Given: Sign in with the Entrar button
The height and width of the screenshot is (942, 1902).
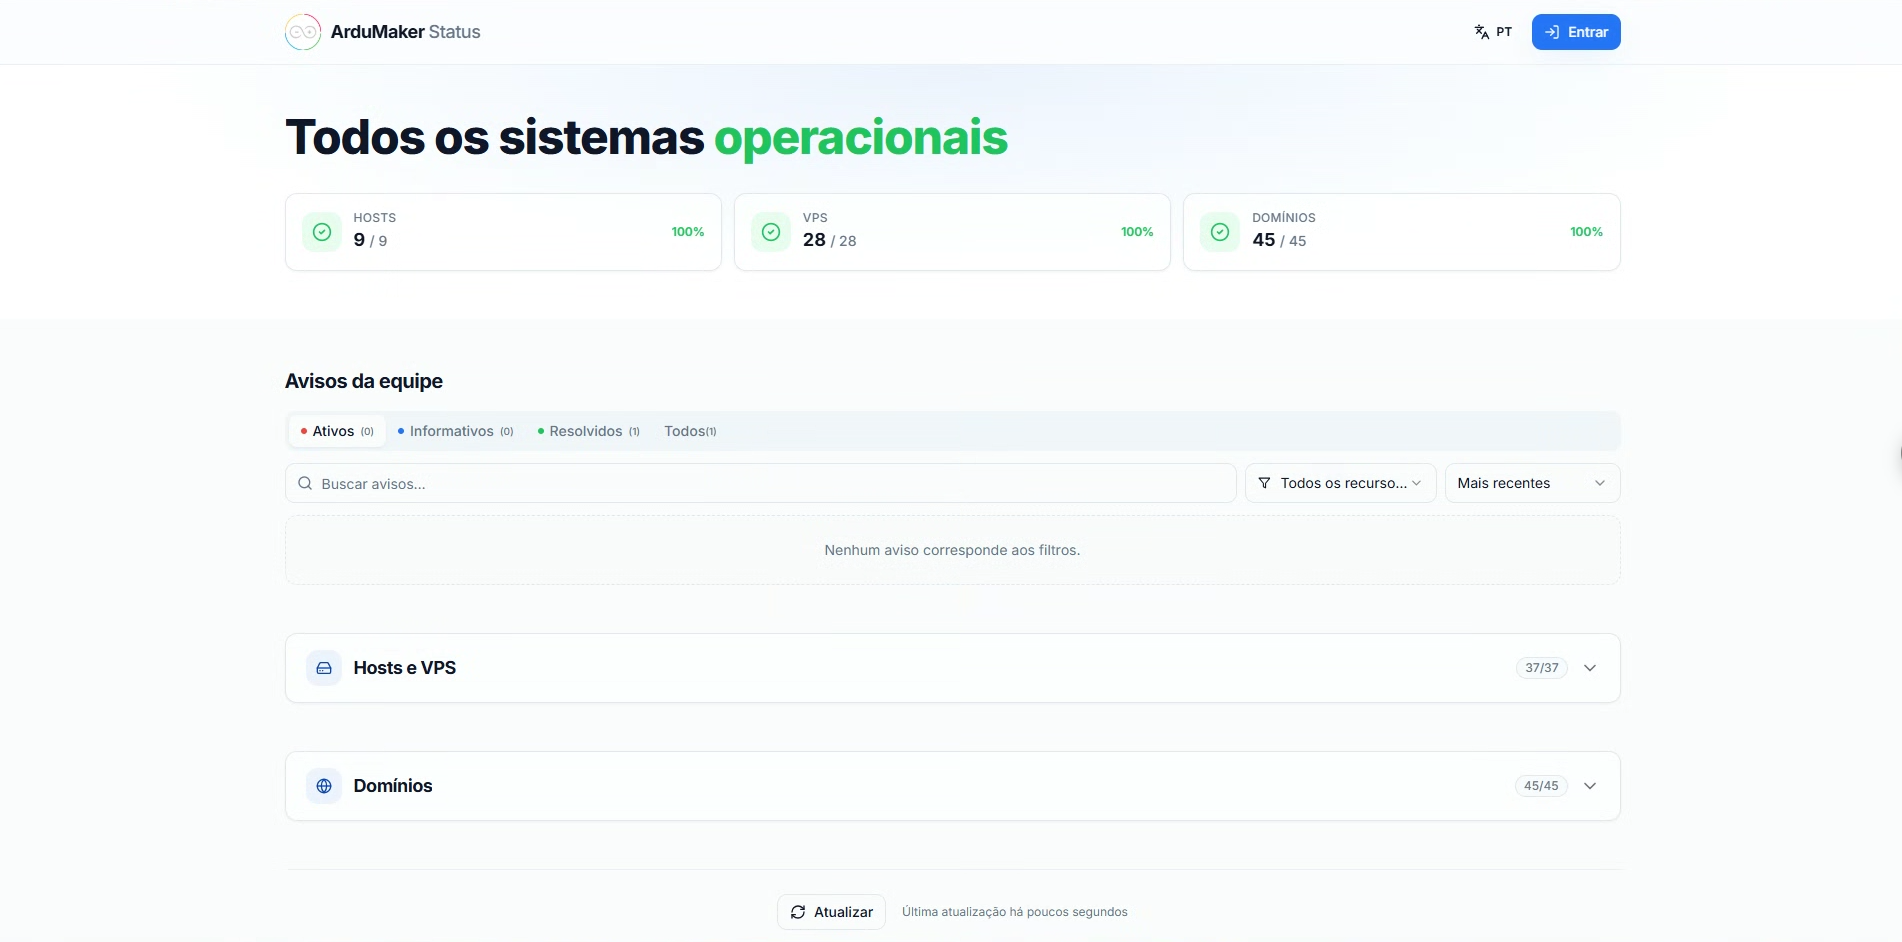Looking at the screenshot, I should [1576, 32].
